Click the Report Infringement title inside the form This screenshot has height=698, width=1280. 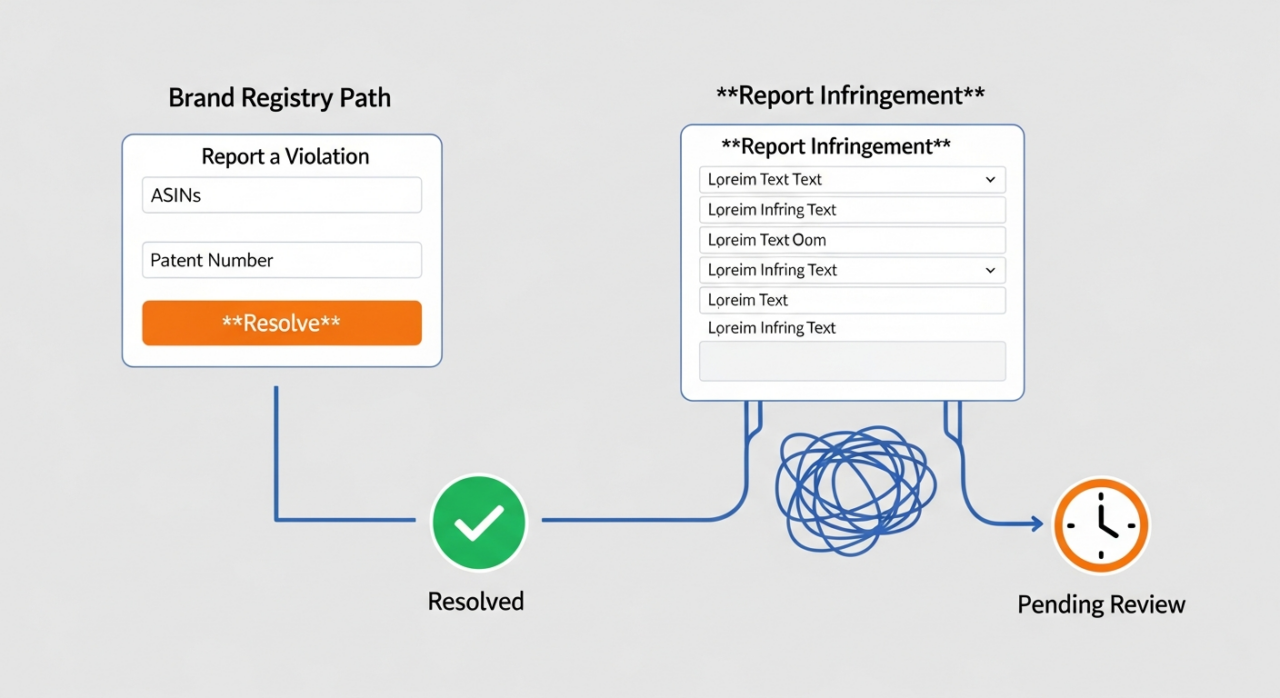pyautogui.click(x=835, y=146)
